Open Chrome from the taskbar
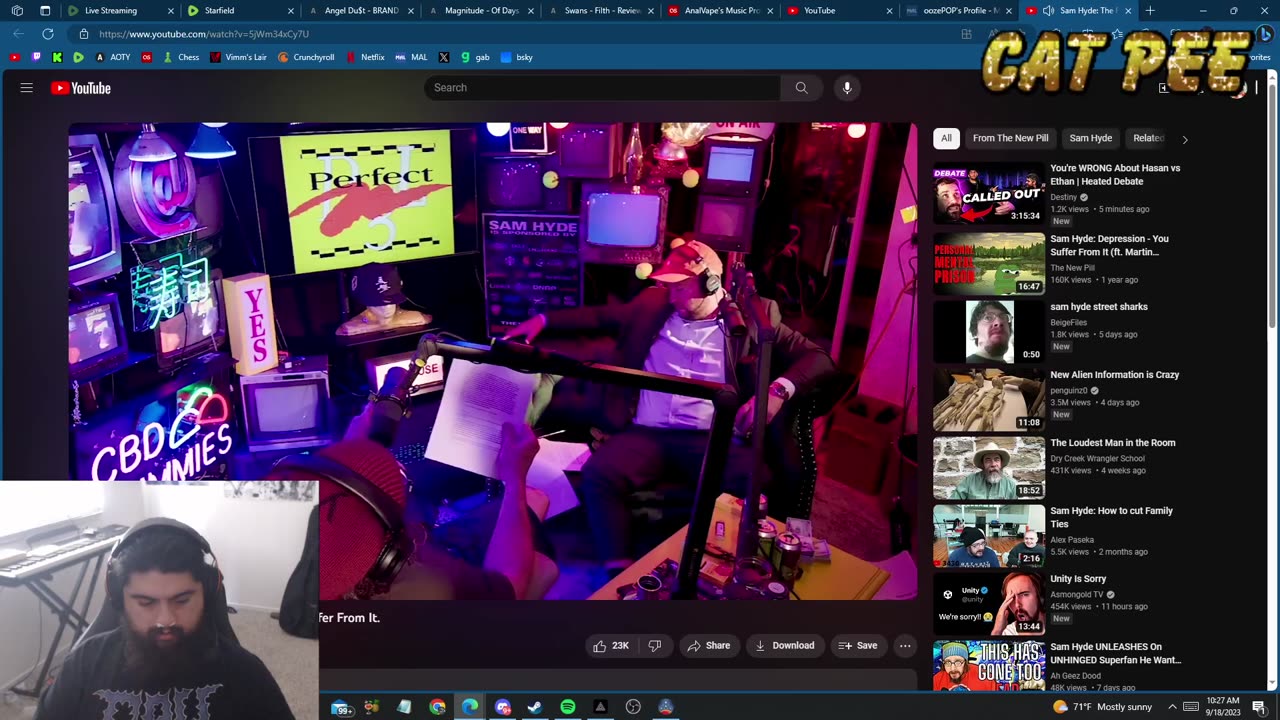Viewport: 1280px width, 720px height. [437, 707]
